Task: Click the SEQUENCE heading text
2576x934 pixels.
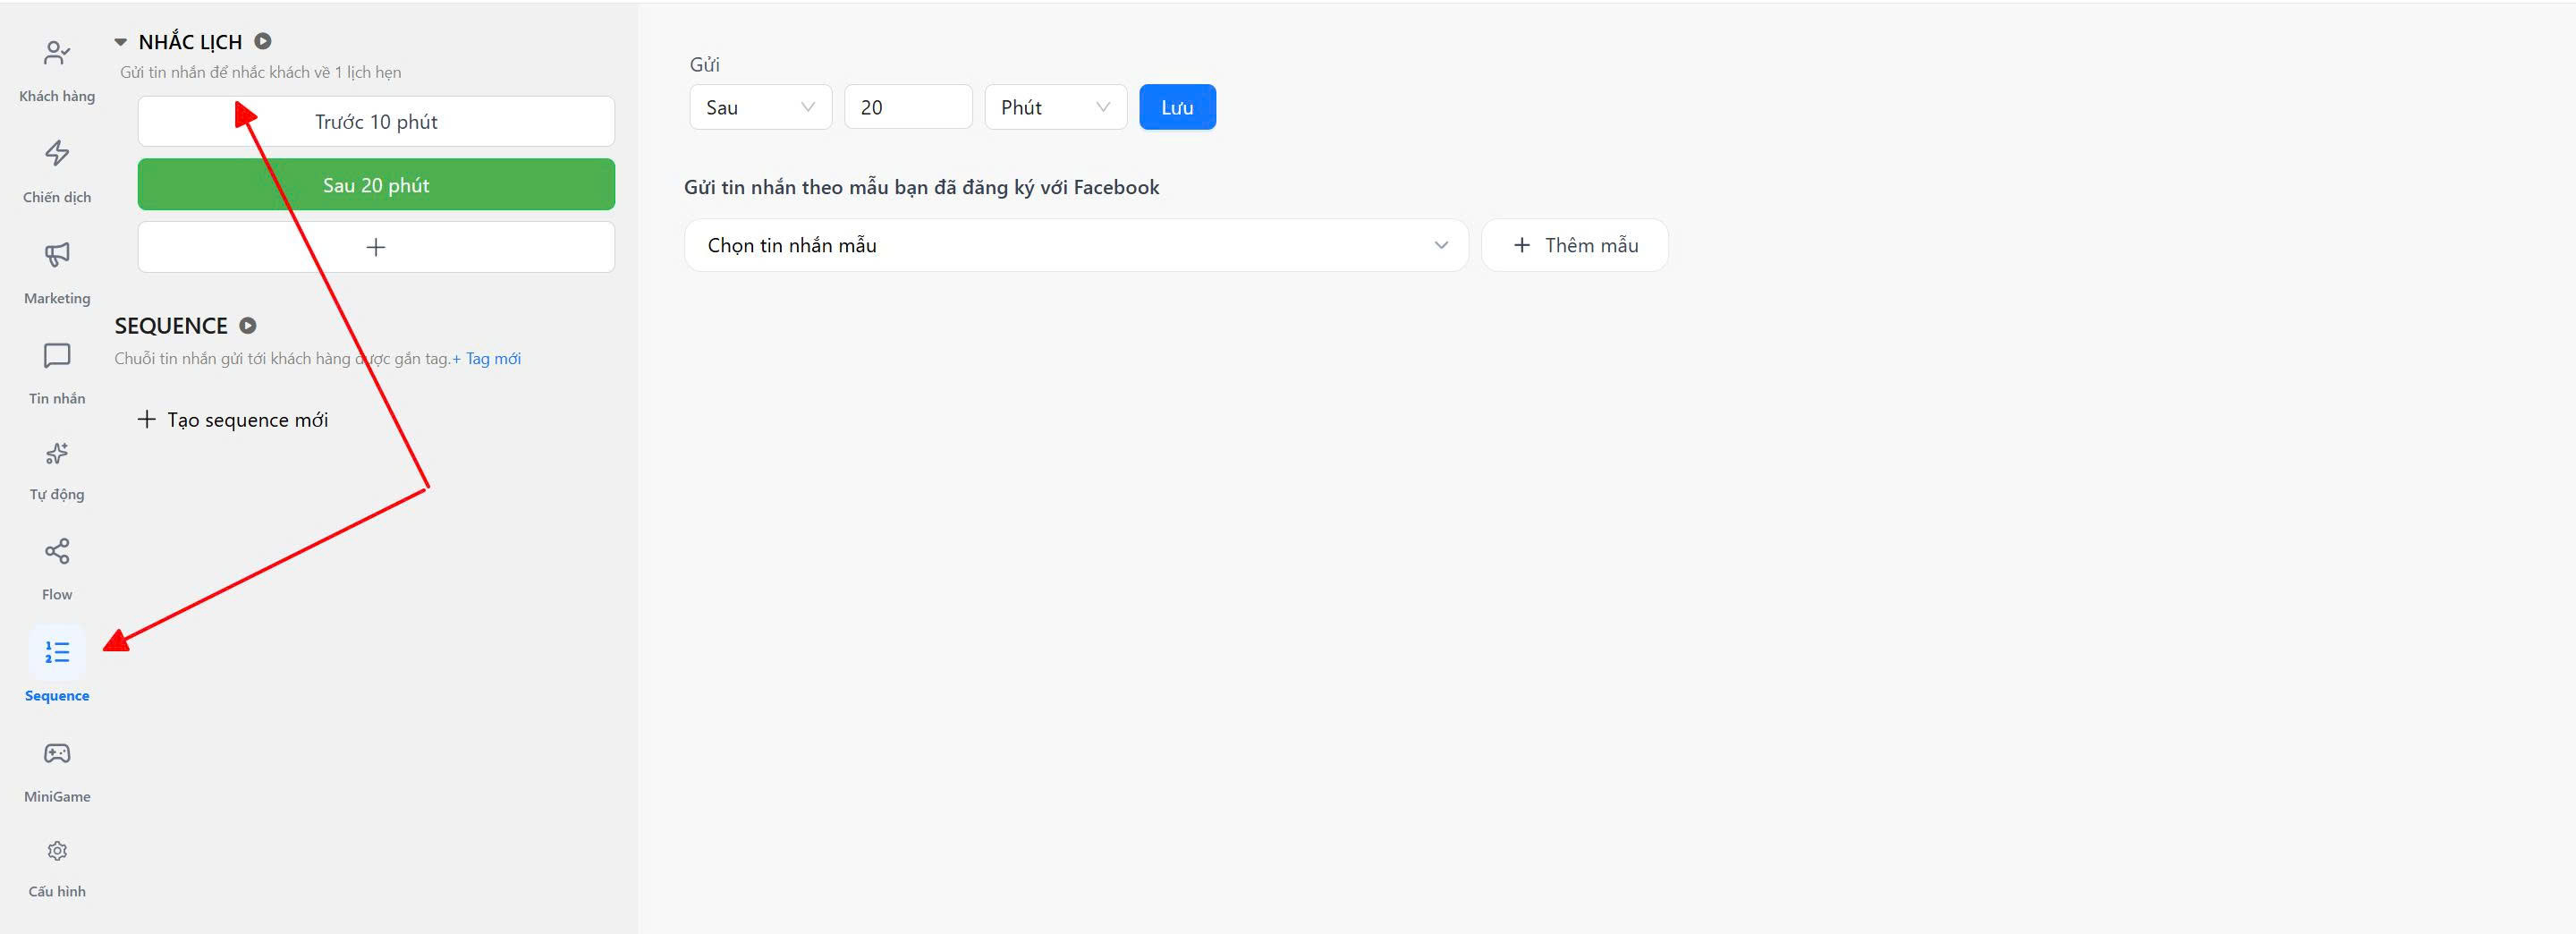Action: 171,326
